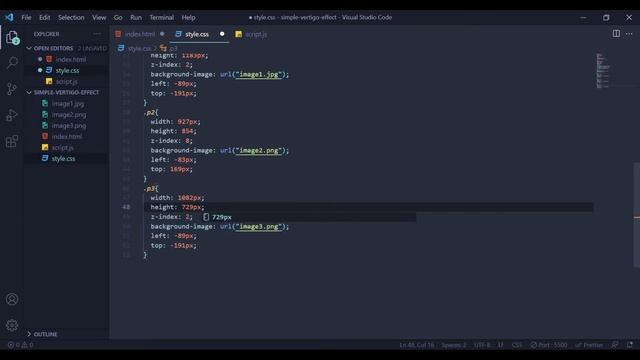Open the Run menu
This screenshot has width=640, height=360.
pos(136,18)
